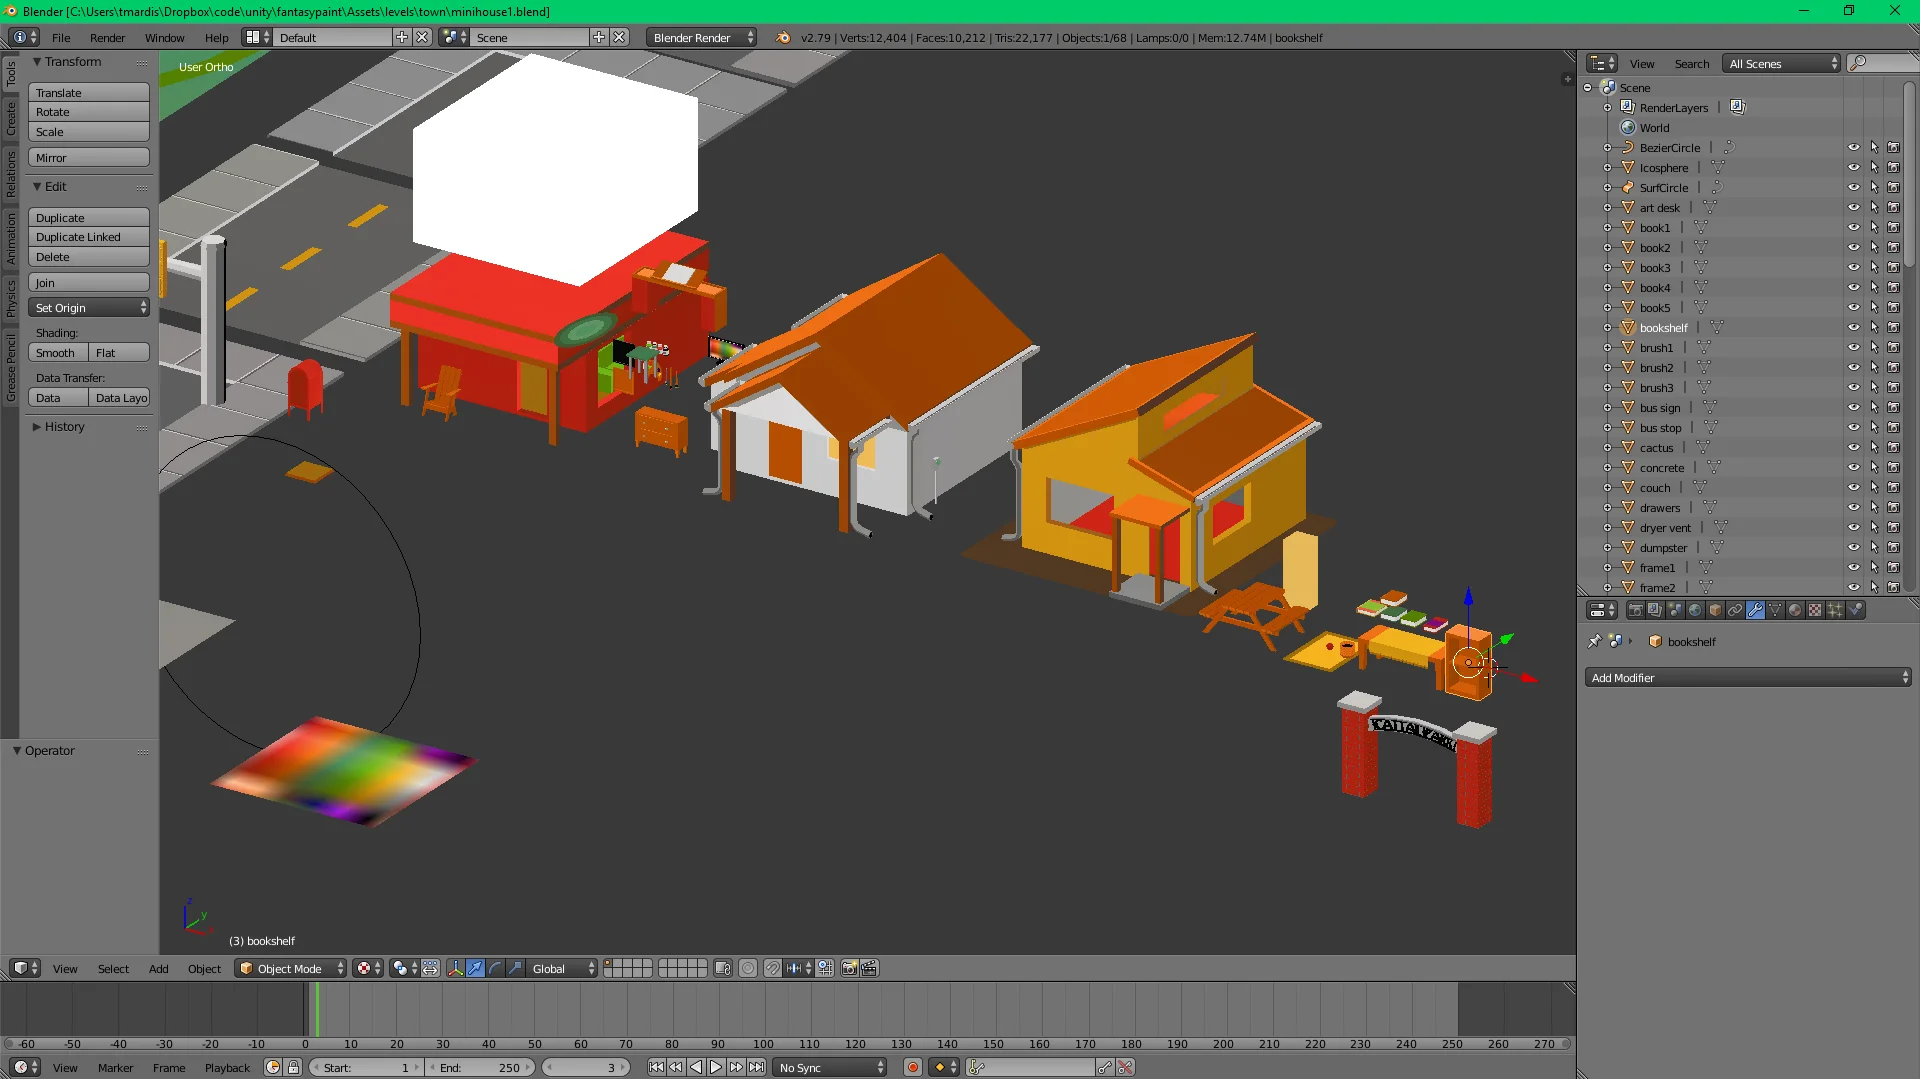
Task: Expand the bus stop tree item
Action: point(1607,428)
